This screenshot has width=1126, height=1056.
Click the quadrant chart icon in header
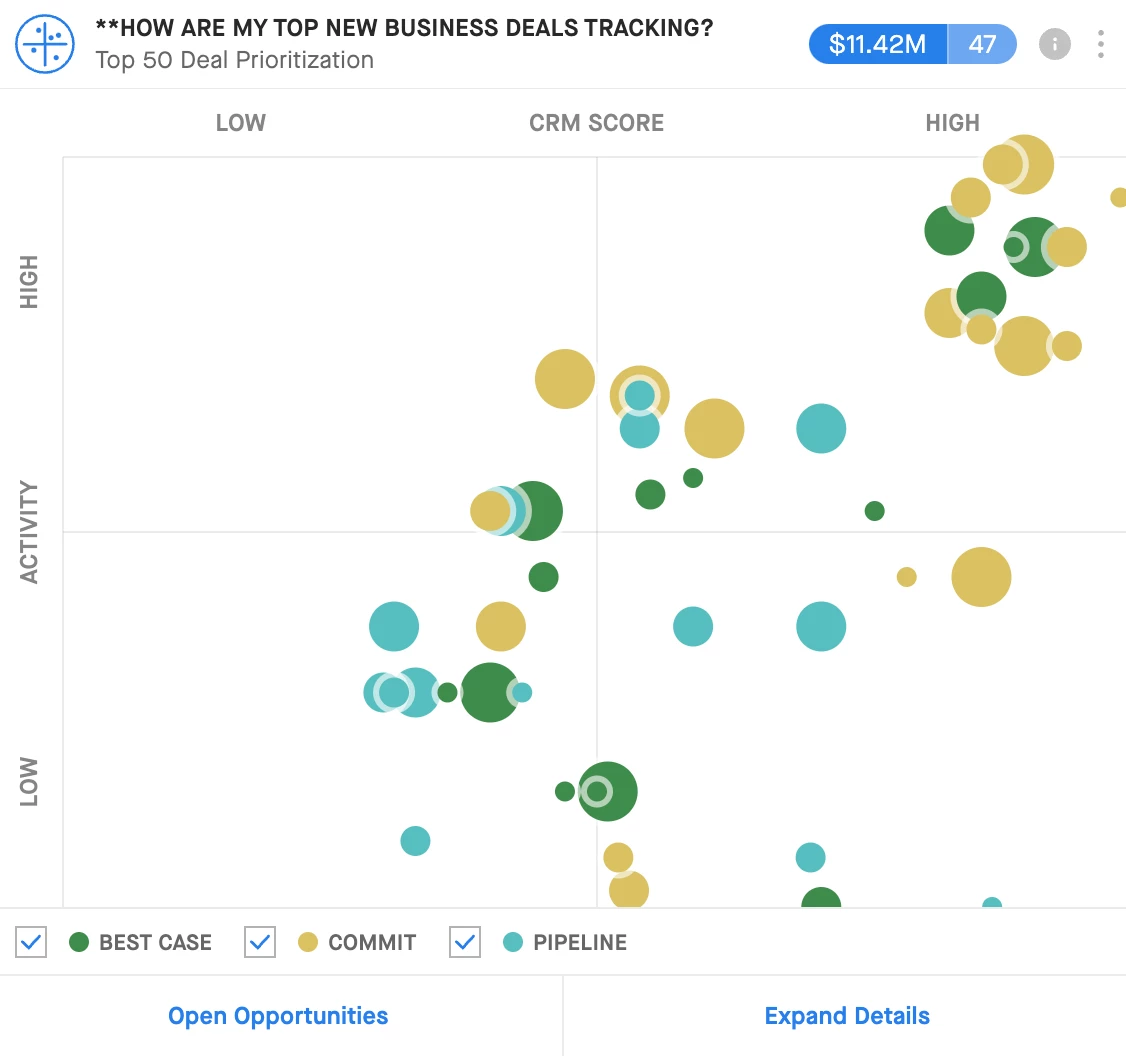(45, 44)
